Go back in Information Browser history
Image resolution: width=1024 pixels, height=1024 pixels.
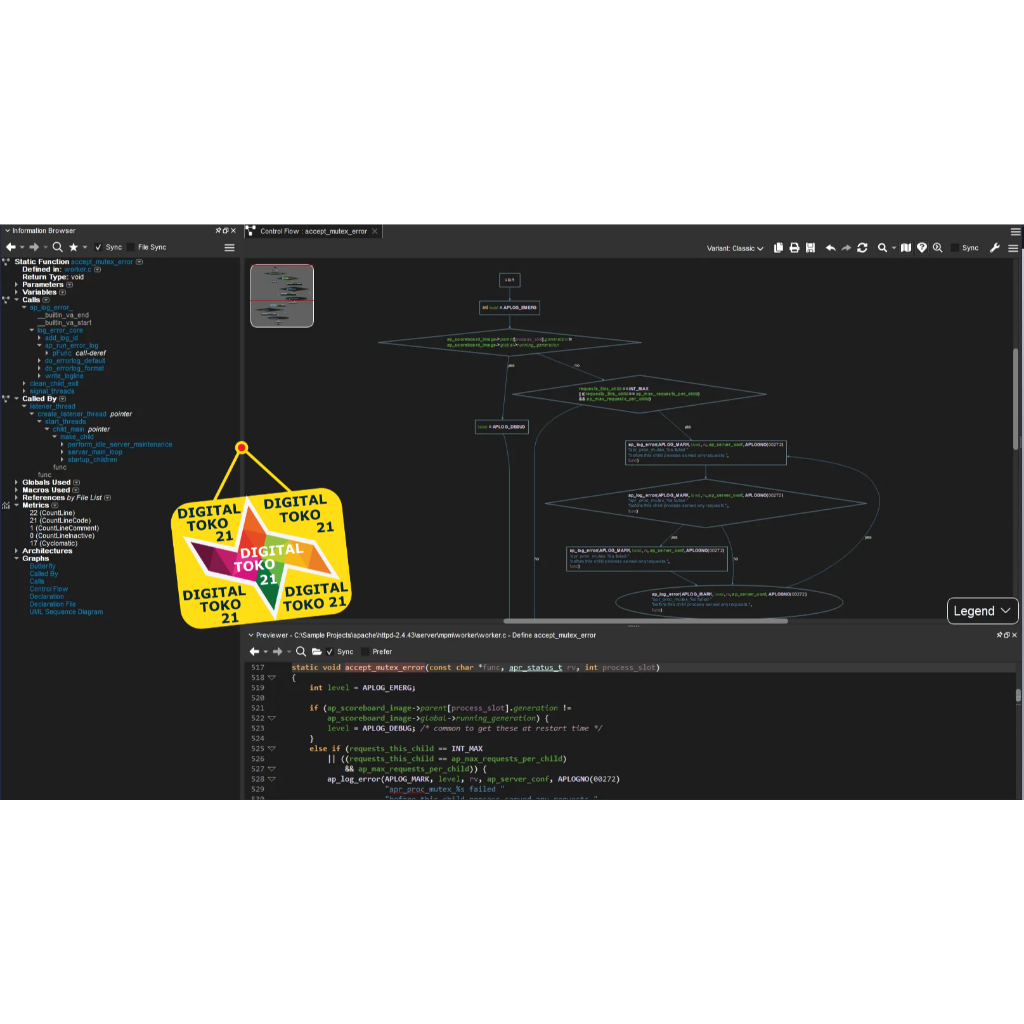click(10, 248)
